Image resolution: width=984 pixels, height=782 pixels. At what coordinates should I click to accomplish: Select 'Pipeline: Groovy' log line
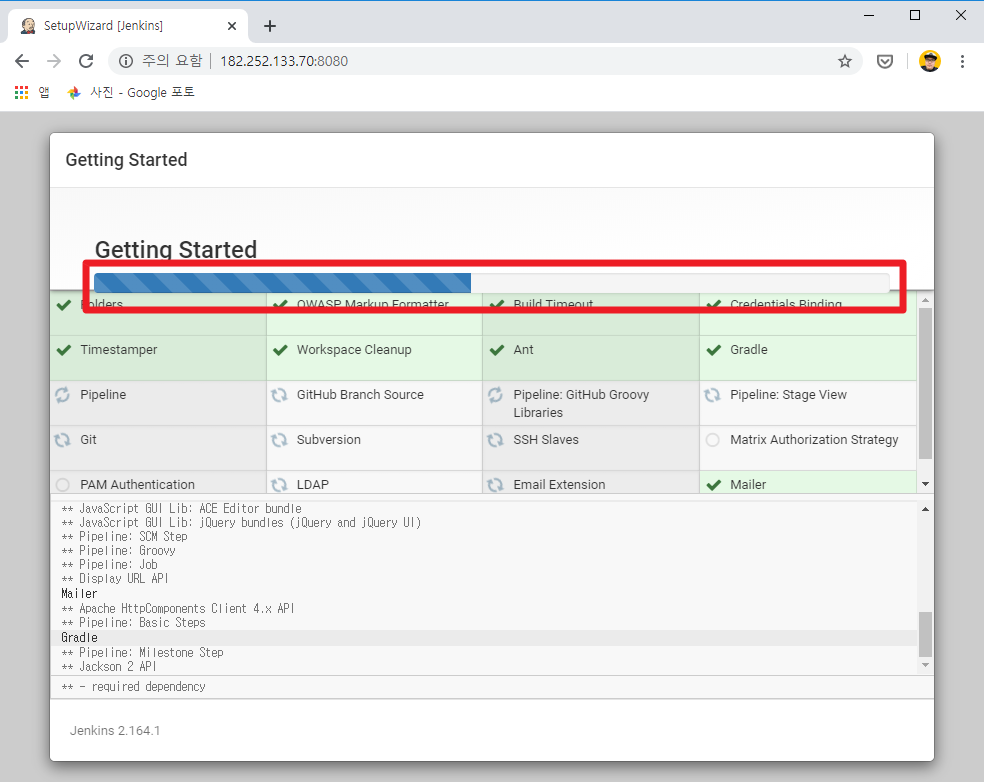coord(119,550)
